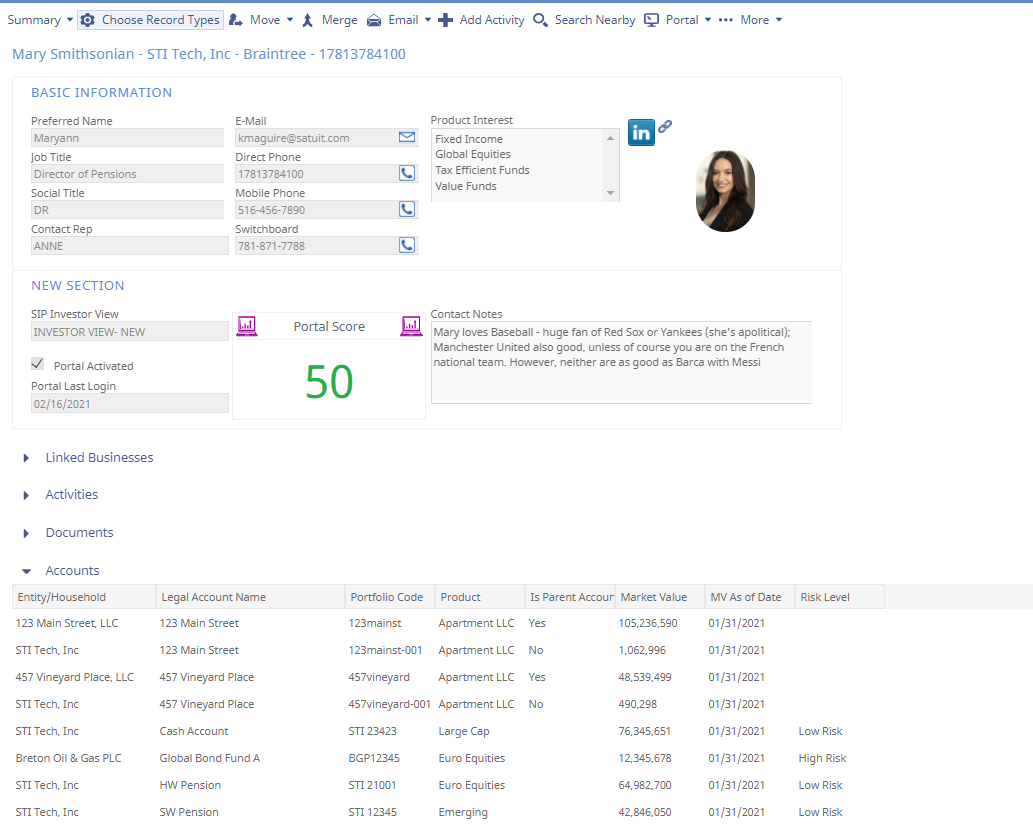1033x837 pixels.
Task: Open the Mary Smithsonian record title link
Action: coord(209,54)
